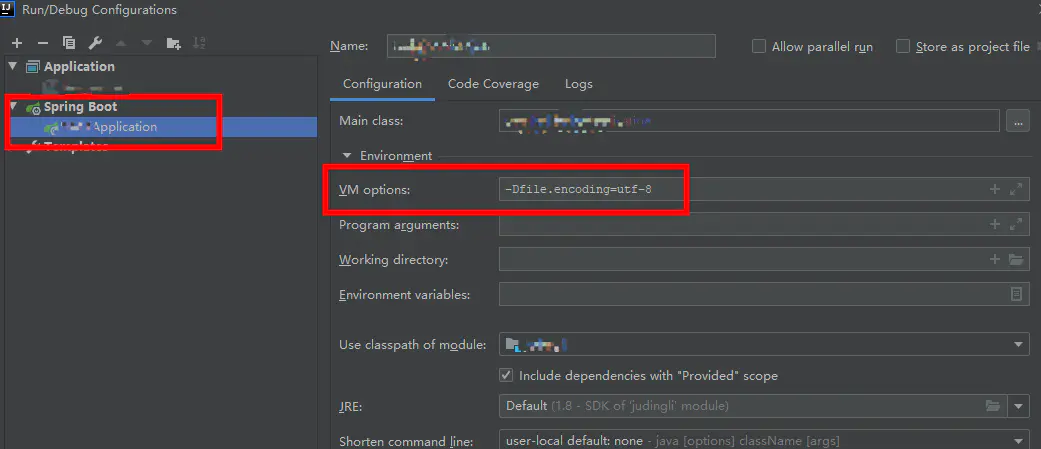Image resolution: width=1041 pixels, height=449 pixels.
Task: Expand the VM options field editor
Action: [x=1015, y=189]
